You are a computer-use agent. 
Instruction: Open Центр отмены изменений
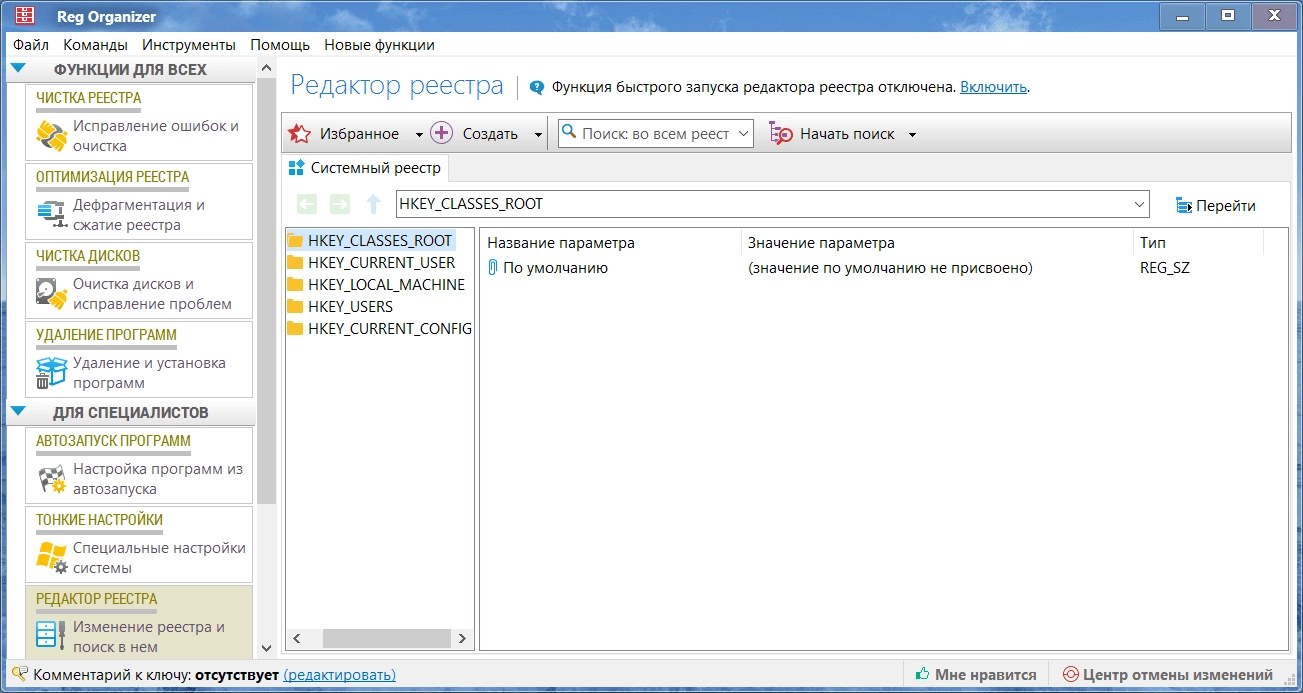point(1167,675)
